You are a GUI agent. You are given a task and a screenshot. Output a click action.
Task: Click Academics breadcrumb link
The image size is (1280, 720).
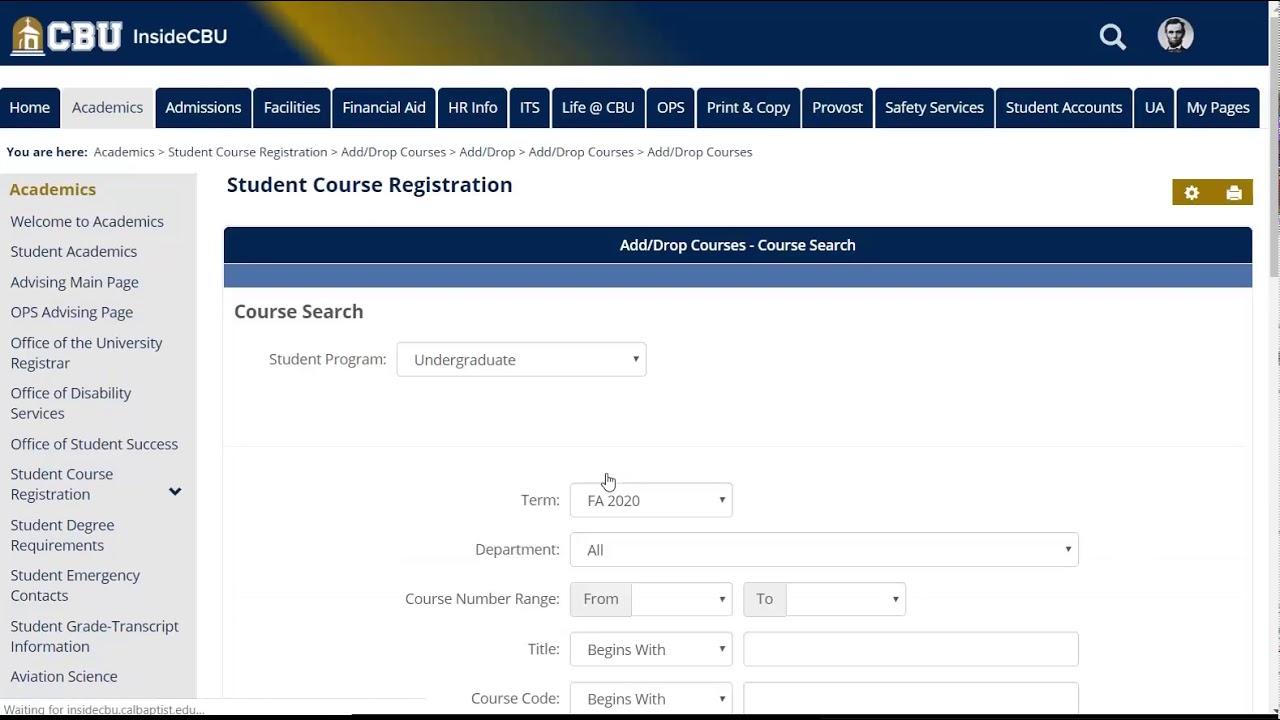point(124,152)
